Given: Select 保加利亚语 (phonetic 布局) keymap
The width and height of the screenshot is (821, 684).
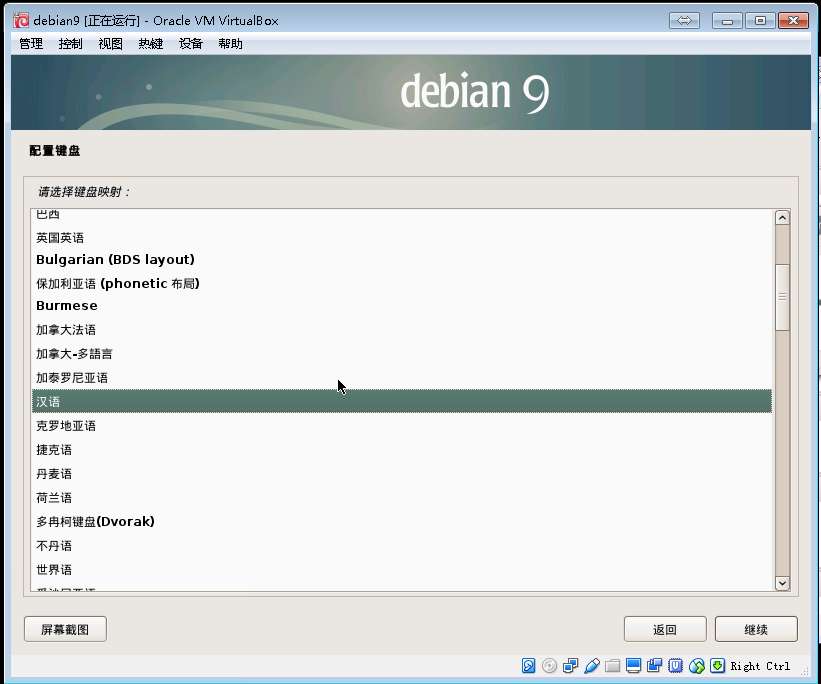Looking at the screenshot, I should point(401,283).
